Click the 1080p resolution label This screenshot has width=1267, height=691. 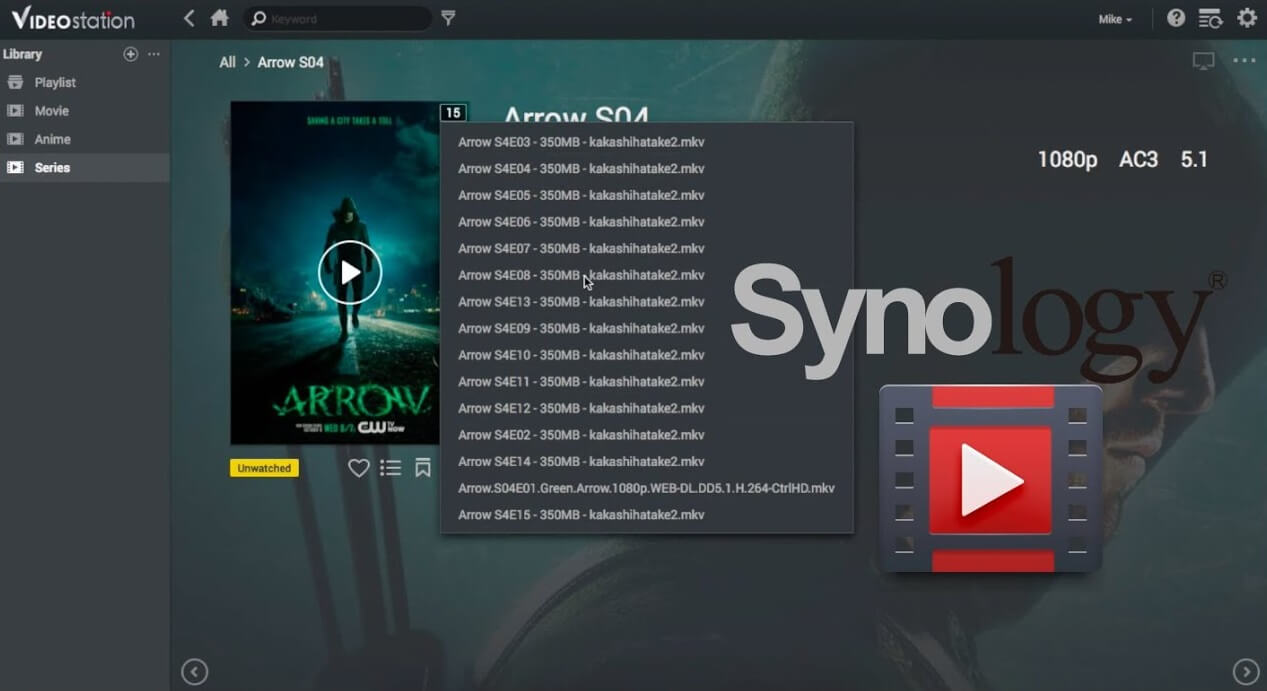[1067, 159]
